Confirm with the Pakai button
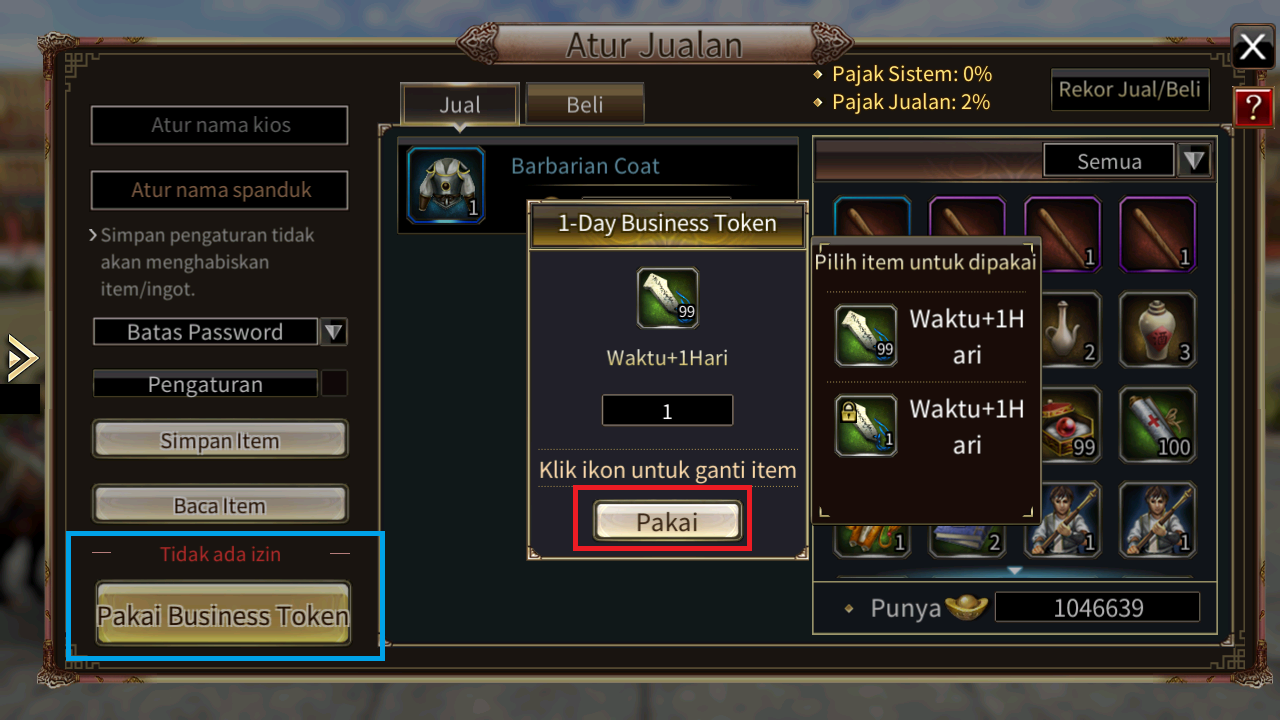The width and height of the screenshot is (1280, 720). [x=667, y=521]
